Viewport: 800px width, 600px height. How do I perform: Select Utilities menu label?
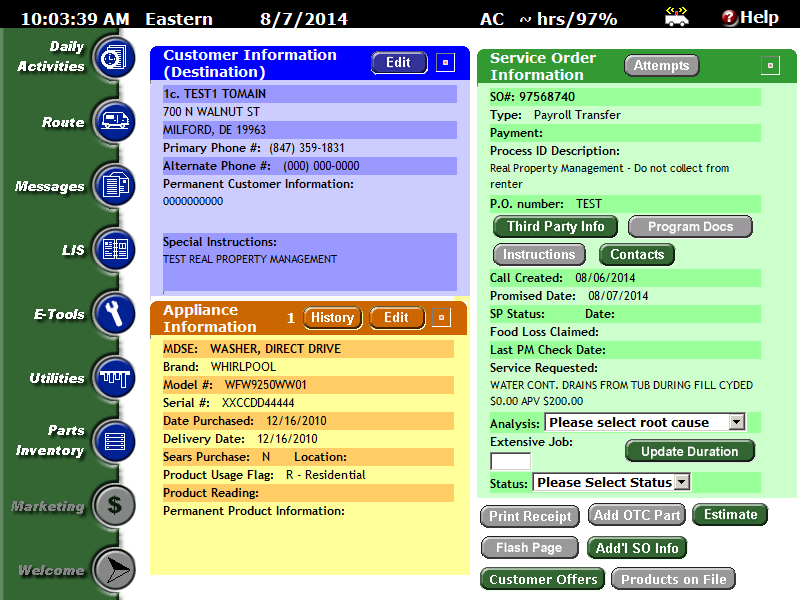[x=57, y=378]
